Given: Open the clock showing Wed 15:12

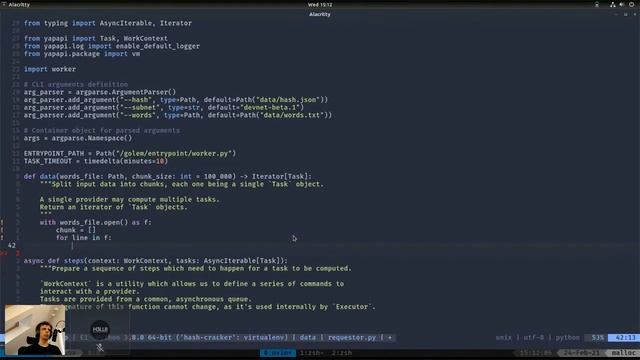Looking at the screenshot, I should click(x=320, y=4).
